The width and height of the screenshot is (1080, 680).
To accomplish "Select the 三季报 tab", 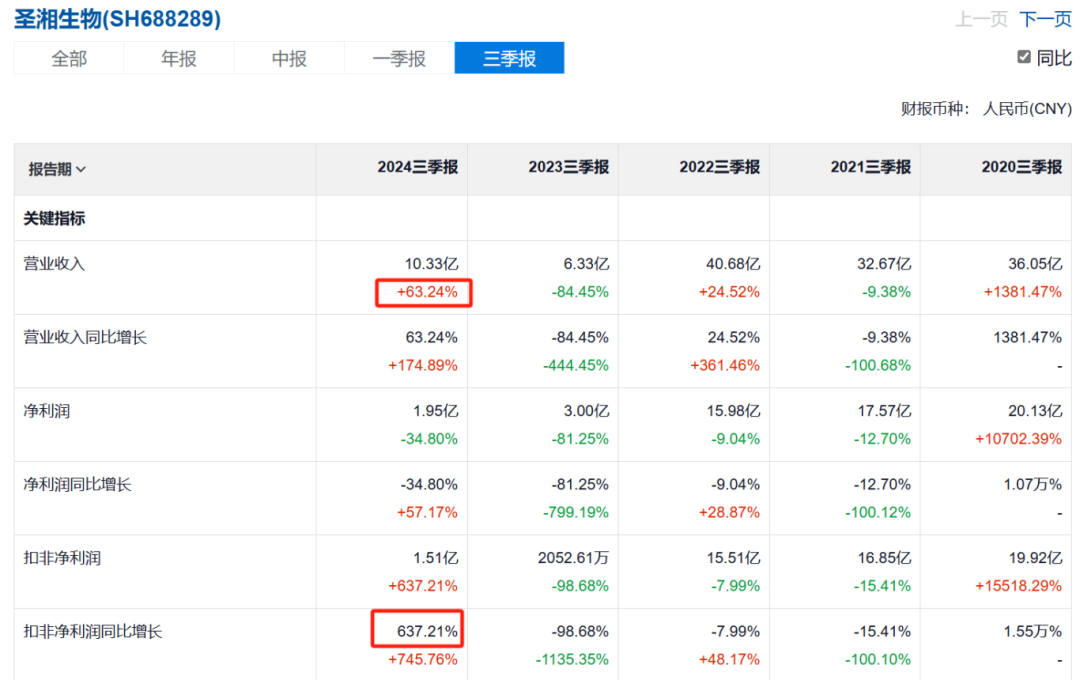I will click(x=509, y=58).
